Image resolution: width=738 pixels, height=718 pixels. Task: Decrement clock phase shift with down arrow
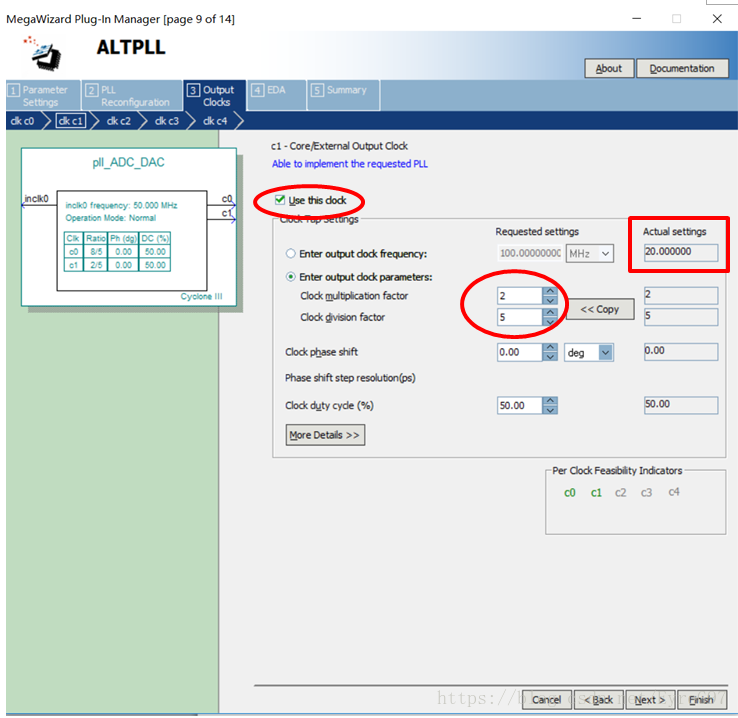[550, 357]
